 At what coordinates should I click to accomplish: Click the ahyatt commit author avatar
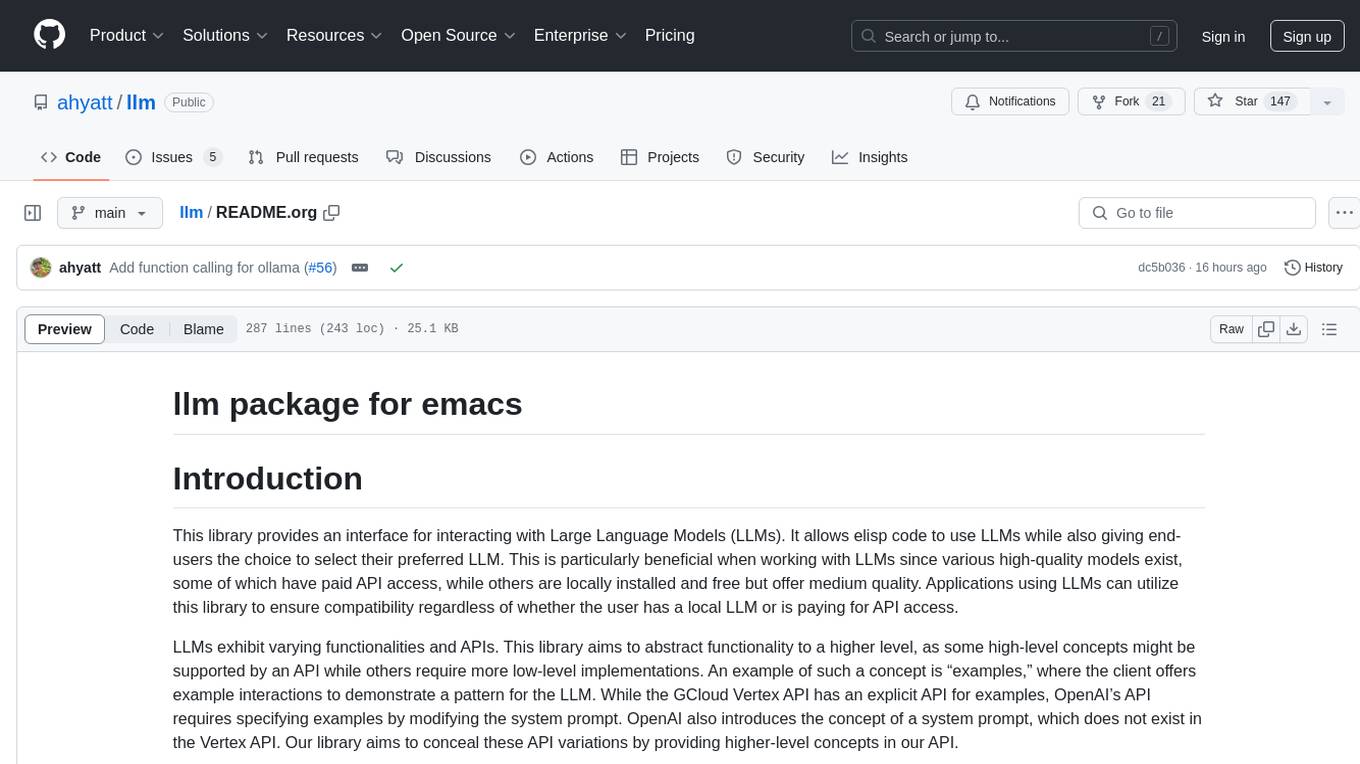pos(41,268)
